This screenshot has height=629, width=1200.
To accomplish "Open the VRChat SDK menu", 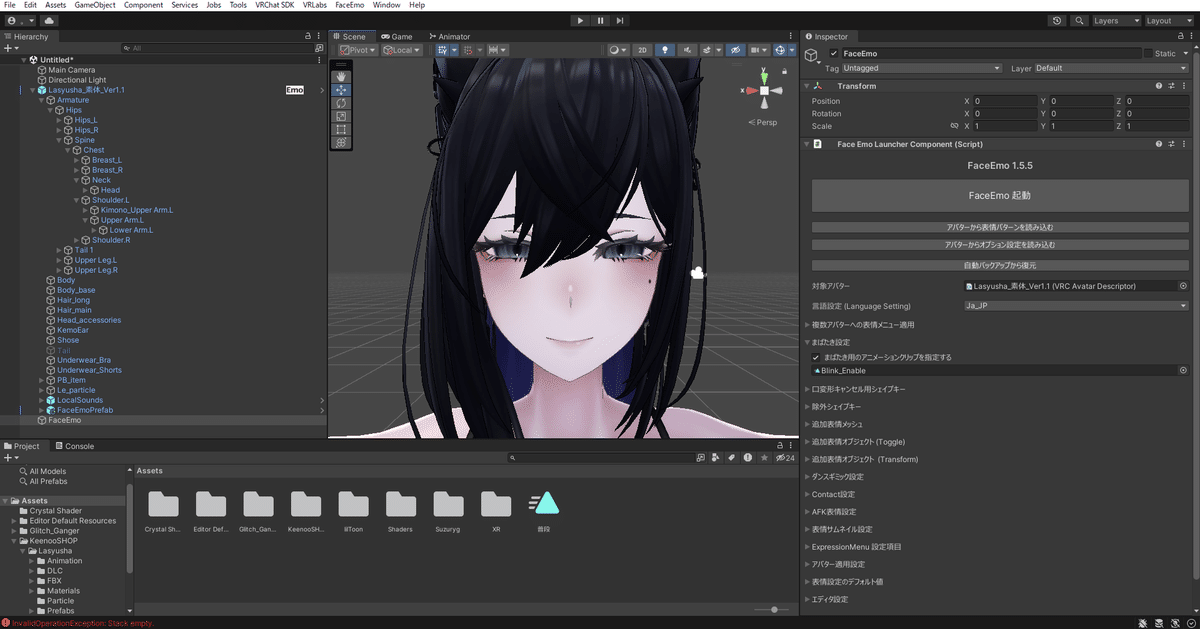I will coord(274,5).
